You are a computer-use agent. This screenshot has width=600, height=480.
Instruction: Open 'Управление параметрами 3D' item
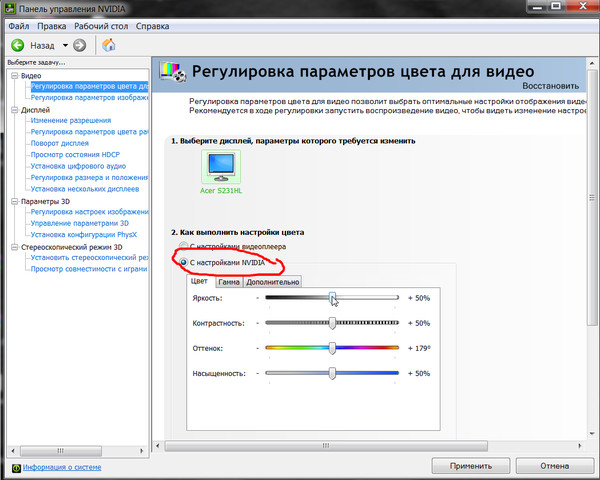[80, 223]
